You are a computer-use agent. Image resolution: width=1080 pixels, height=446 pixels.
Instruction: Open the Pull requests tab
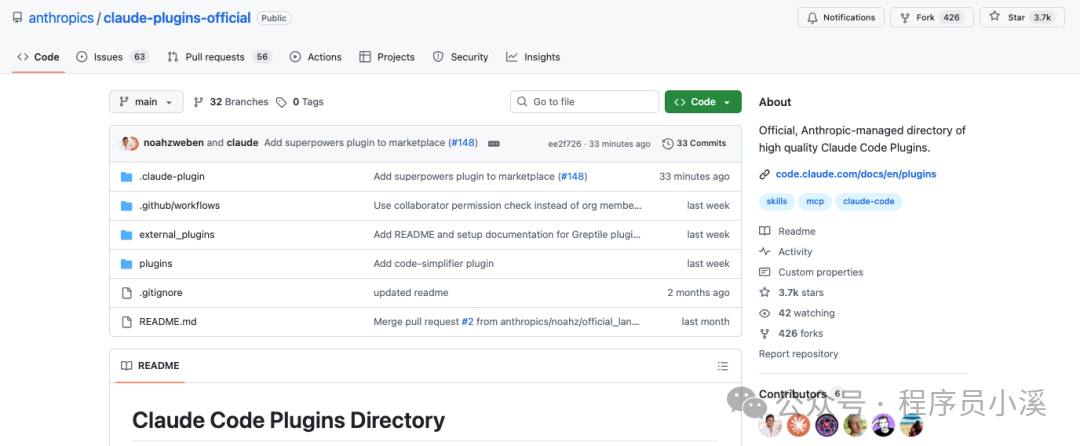pyautogui.click(x=220, y=57)
